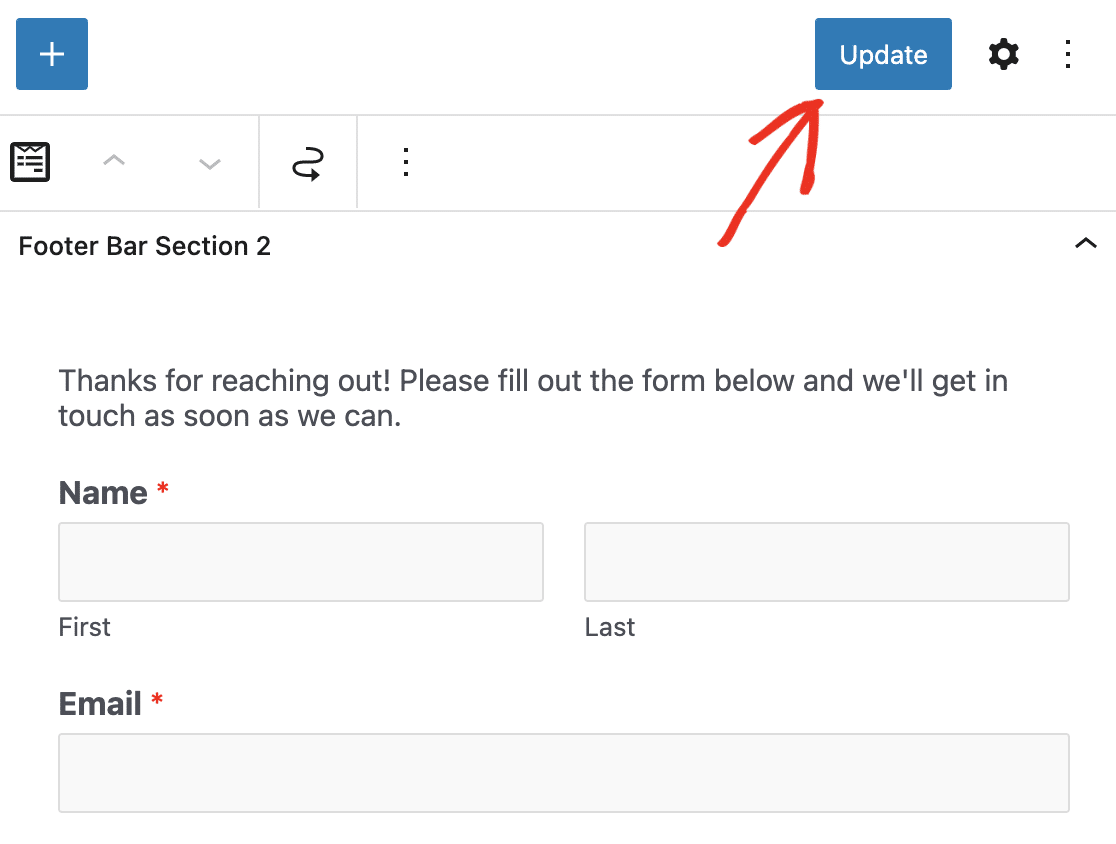Screen dimensions: 1116x844
Task: Move the form block down using the down arrow
Action: (x=208, y=161)
